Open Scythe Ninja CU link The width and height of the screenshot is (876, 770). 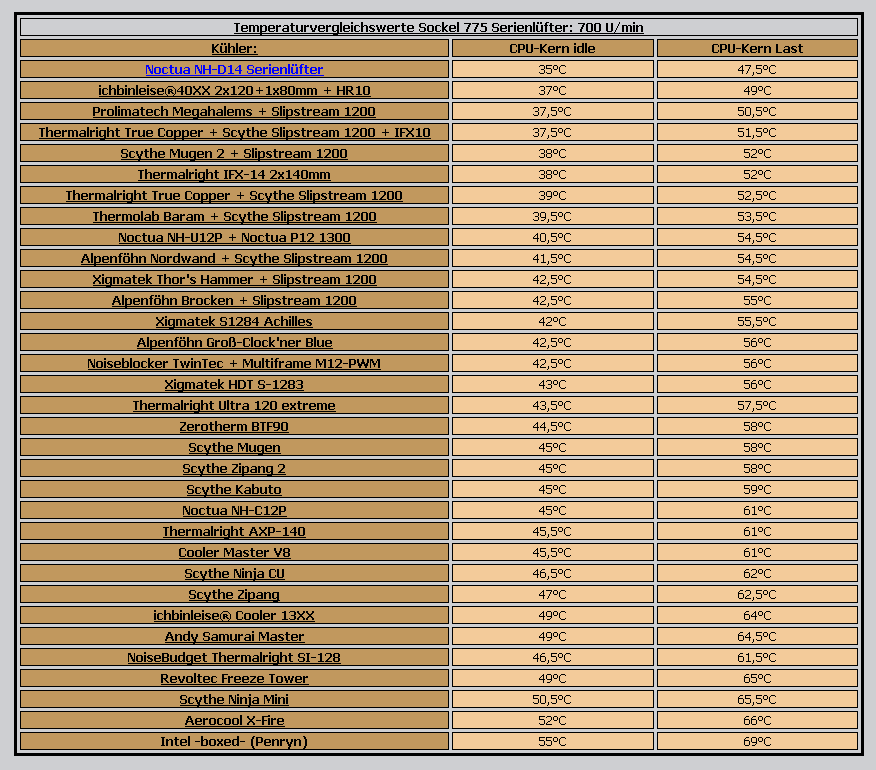click(x=234, y=573)
